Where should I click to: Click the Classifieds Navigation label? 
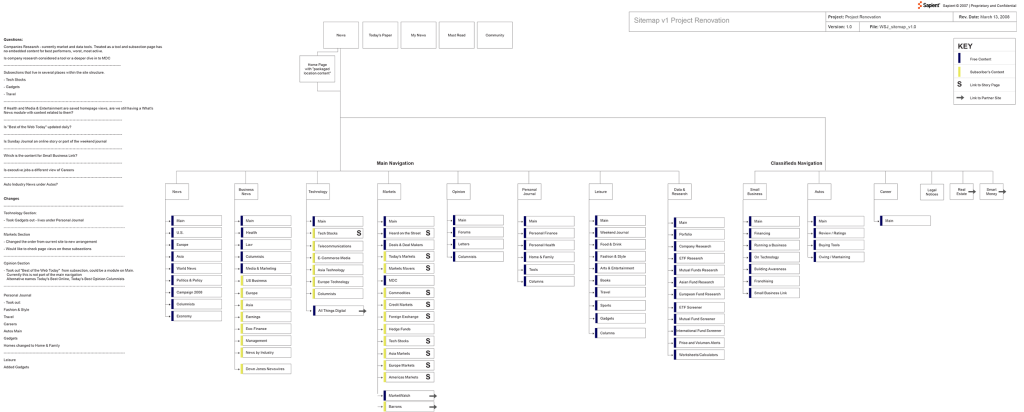(796, 163)
